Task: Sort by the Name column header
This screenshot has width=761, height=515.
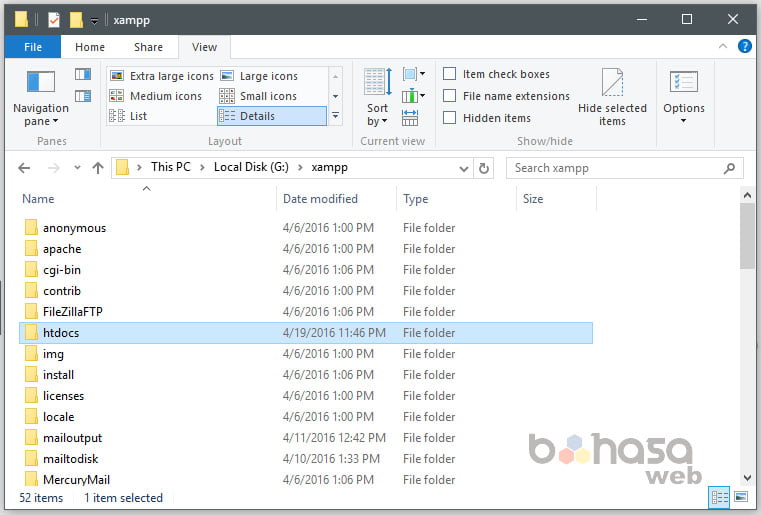Action: point(147,199)
